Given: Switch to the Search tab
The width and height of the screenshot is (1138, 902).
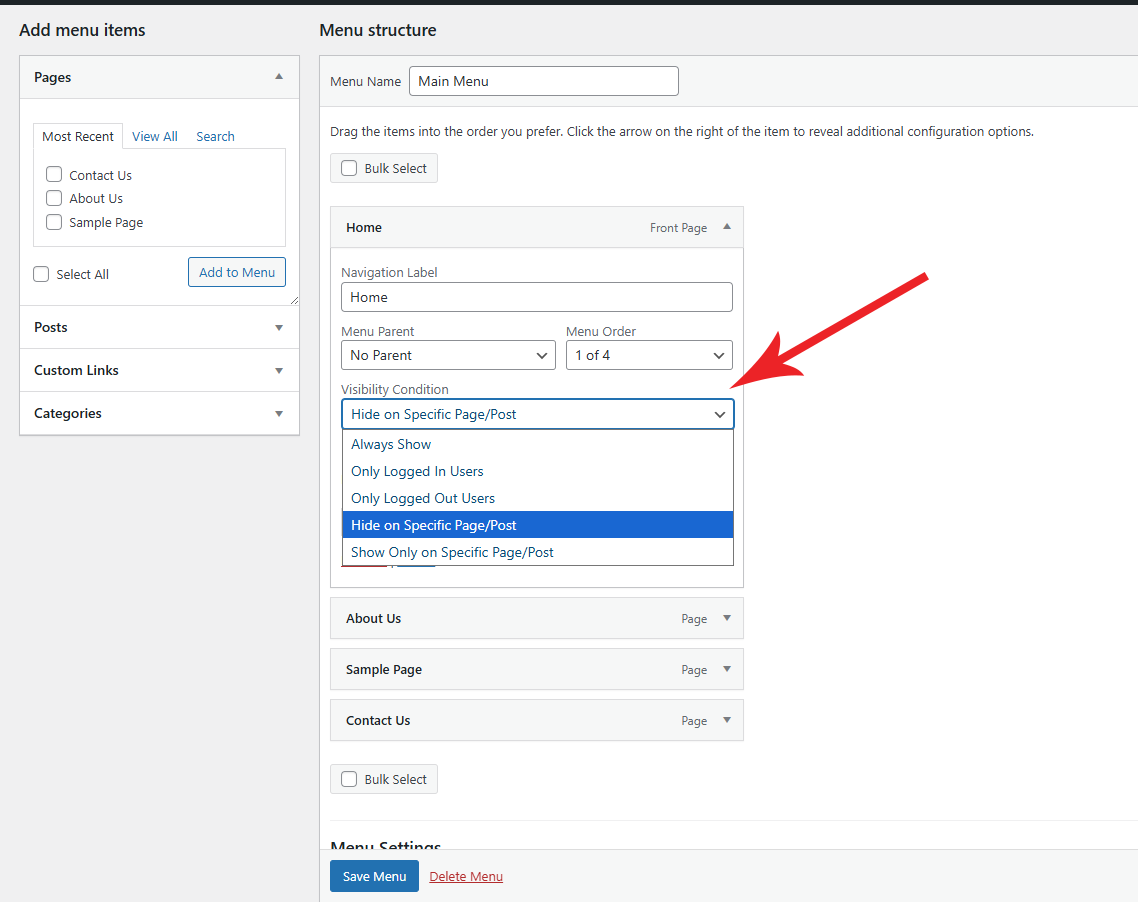Looking at the screenshot, I should [x=215, y=136].
